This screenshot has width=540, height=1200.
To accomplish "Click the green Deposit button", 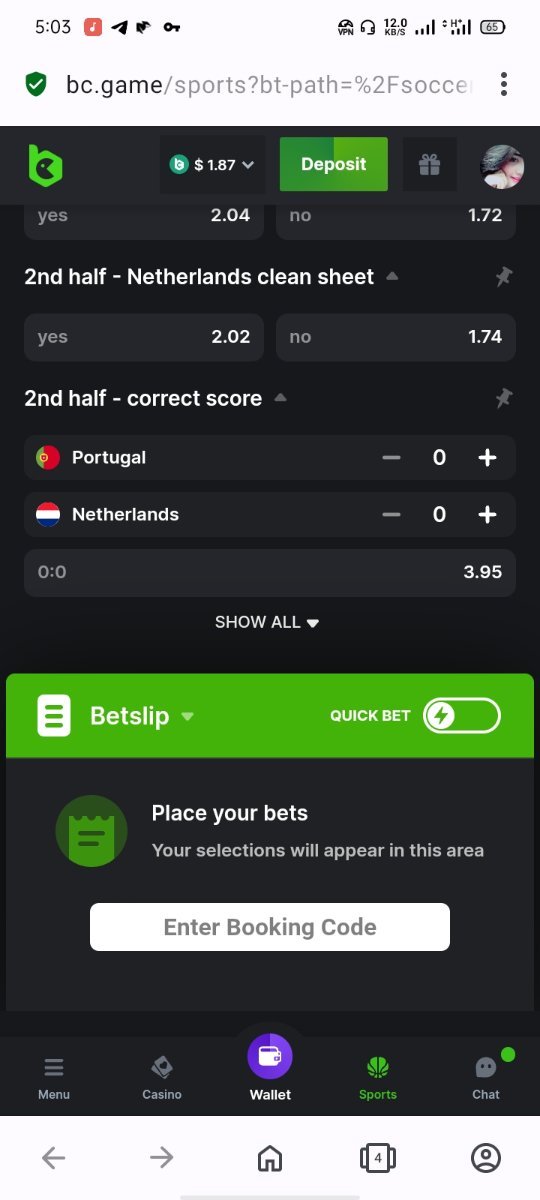I will 333,165.
